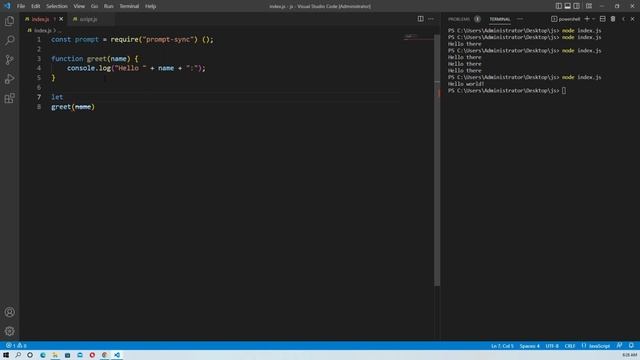Open CRLF end-of-line selector
This screenshot has height=360, width=640.
[x=570, y=346]
